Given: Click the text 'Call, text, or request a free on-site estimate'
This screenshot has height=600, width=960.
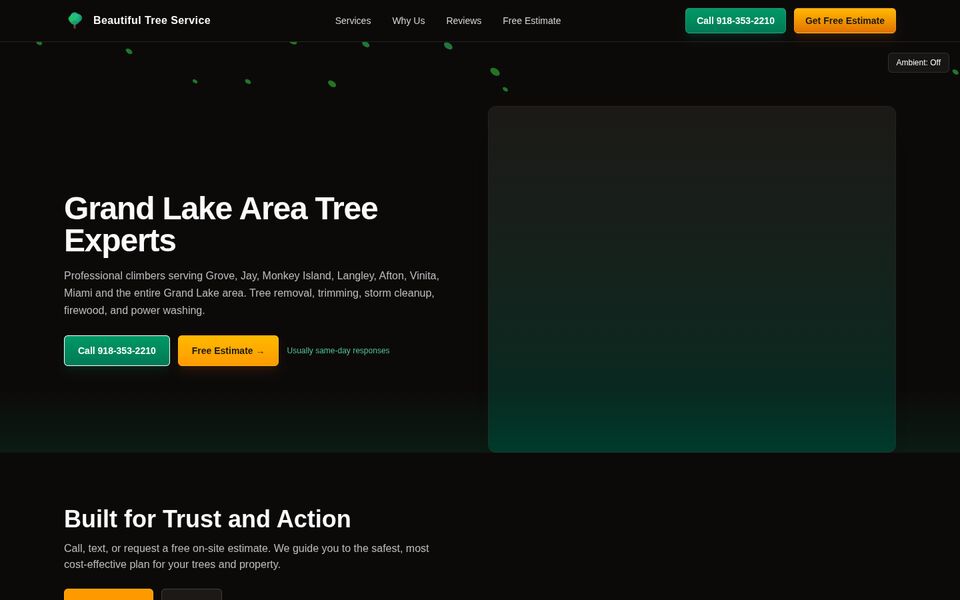Looking at the screenshot, I should 167,549.
